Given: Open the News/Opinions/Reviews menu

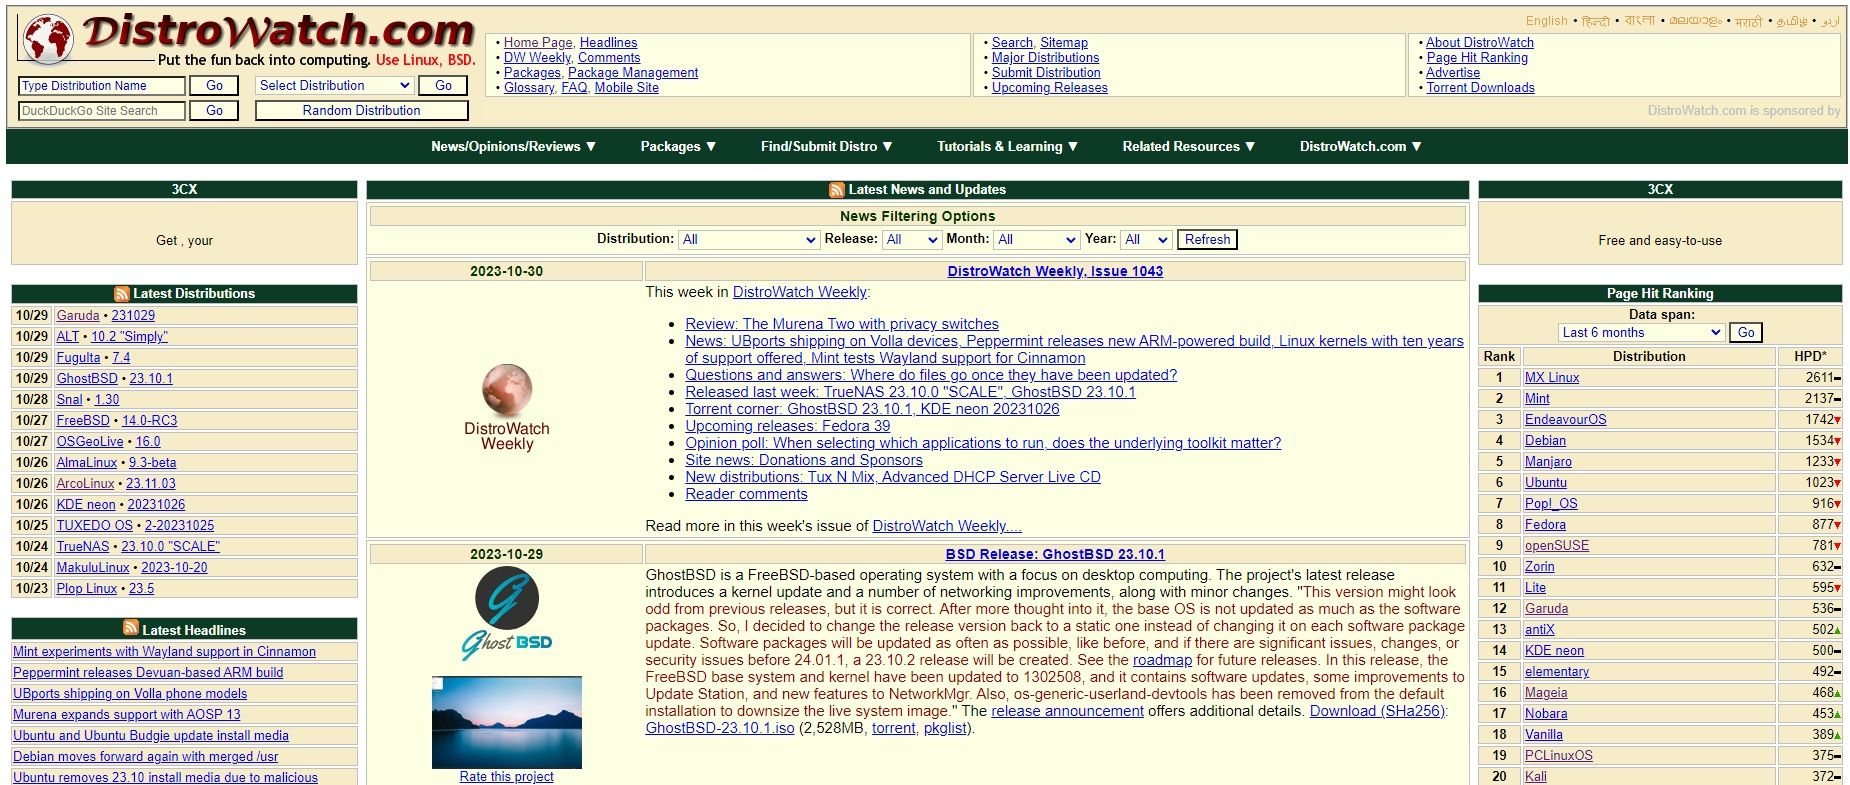Looking at the screenshot, I should pos(513,147).
